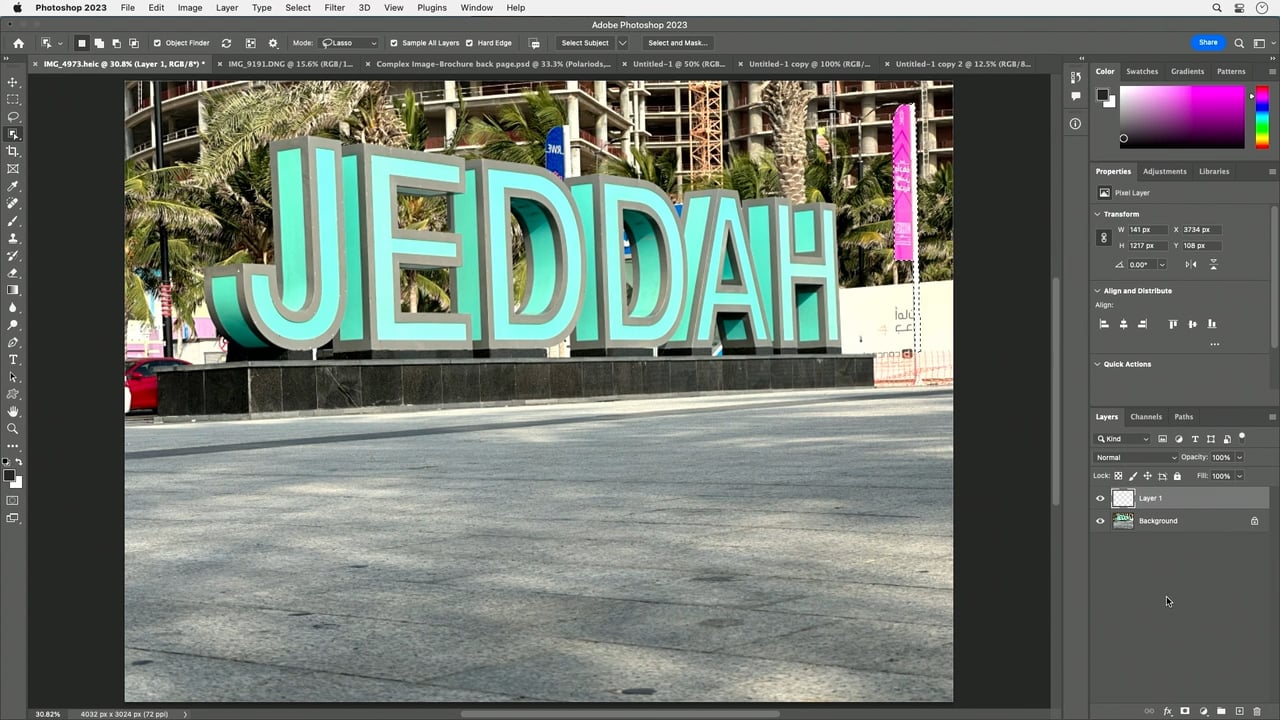This screenshot has width=1280, height=720.
Task: Add layer style fx icon
Action: 1167,711
